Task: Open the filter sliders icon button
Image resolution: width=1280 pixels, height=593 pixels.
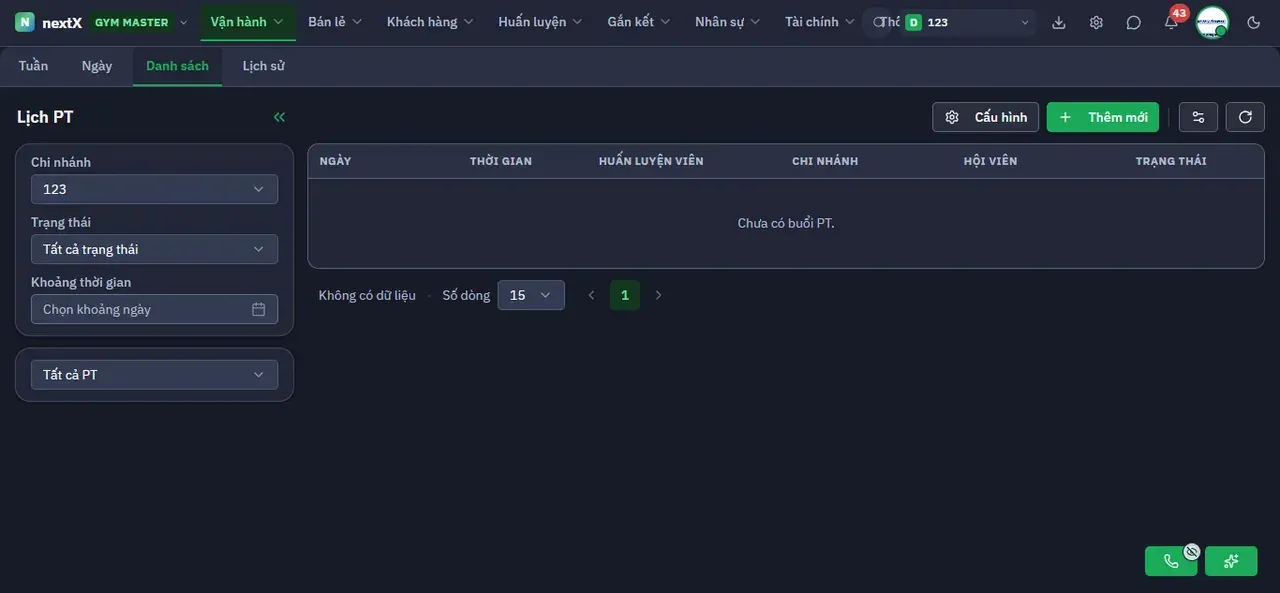Action: 1198,117
